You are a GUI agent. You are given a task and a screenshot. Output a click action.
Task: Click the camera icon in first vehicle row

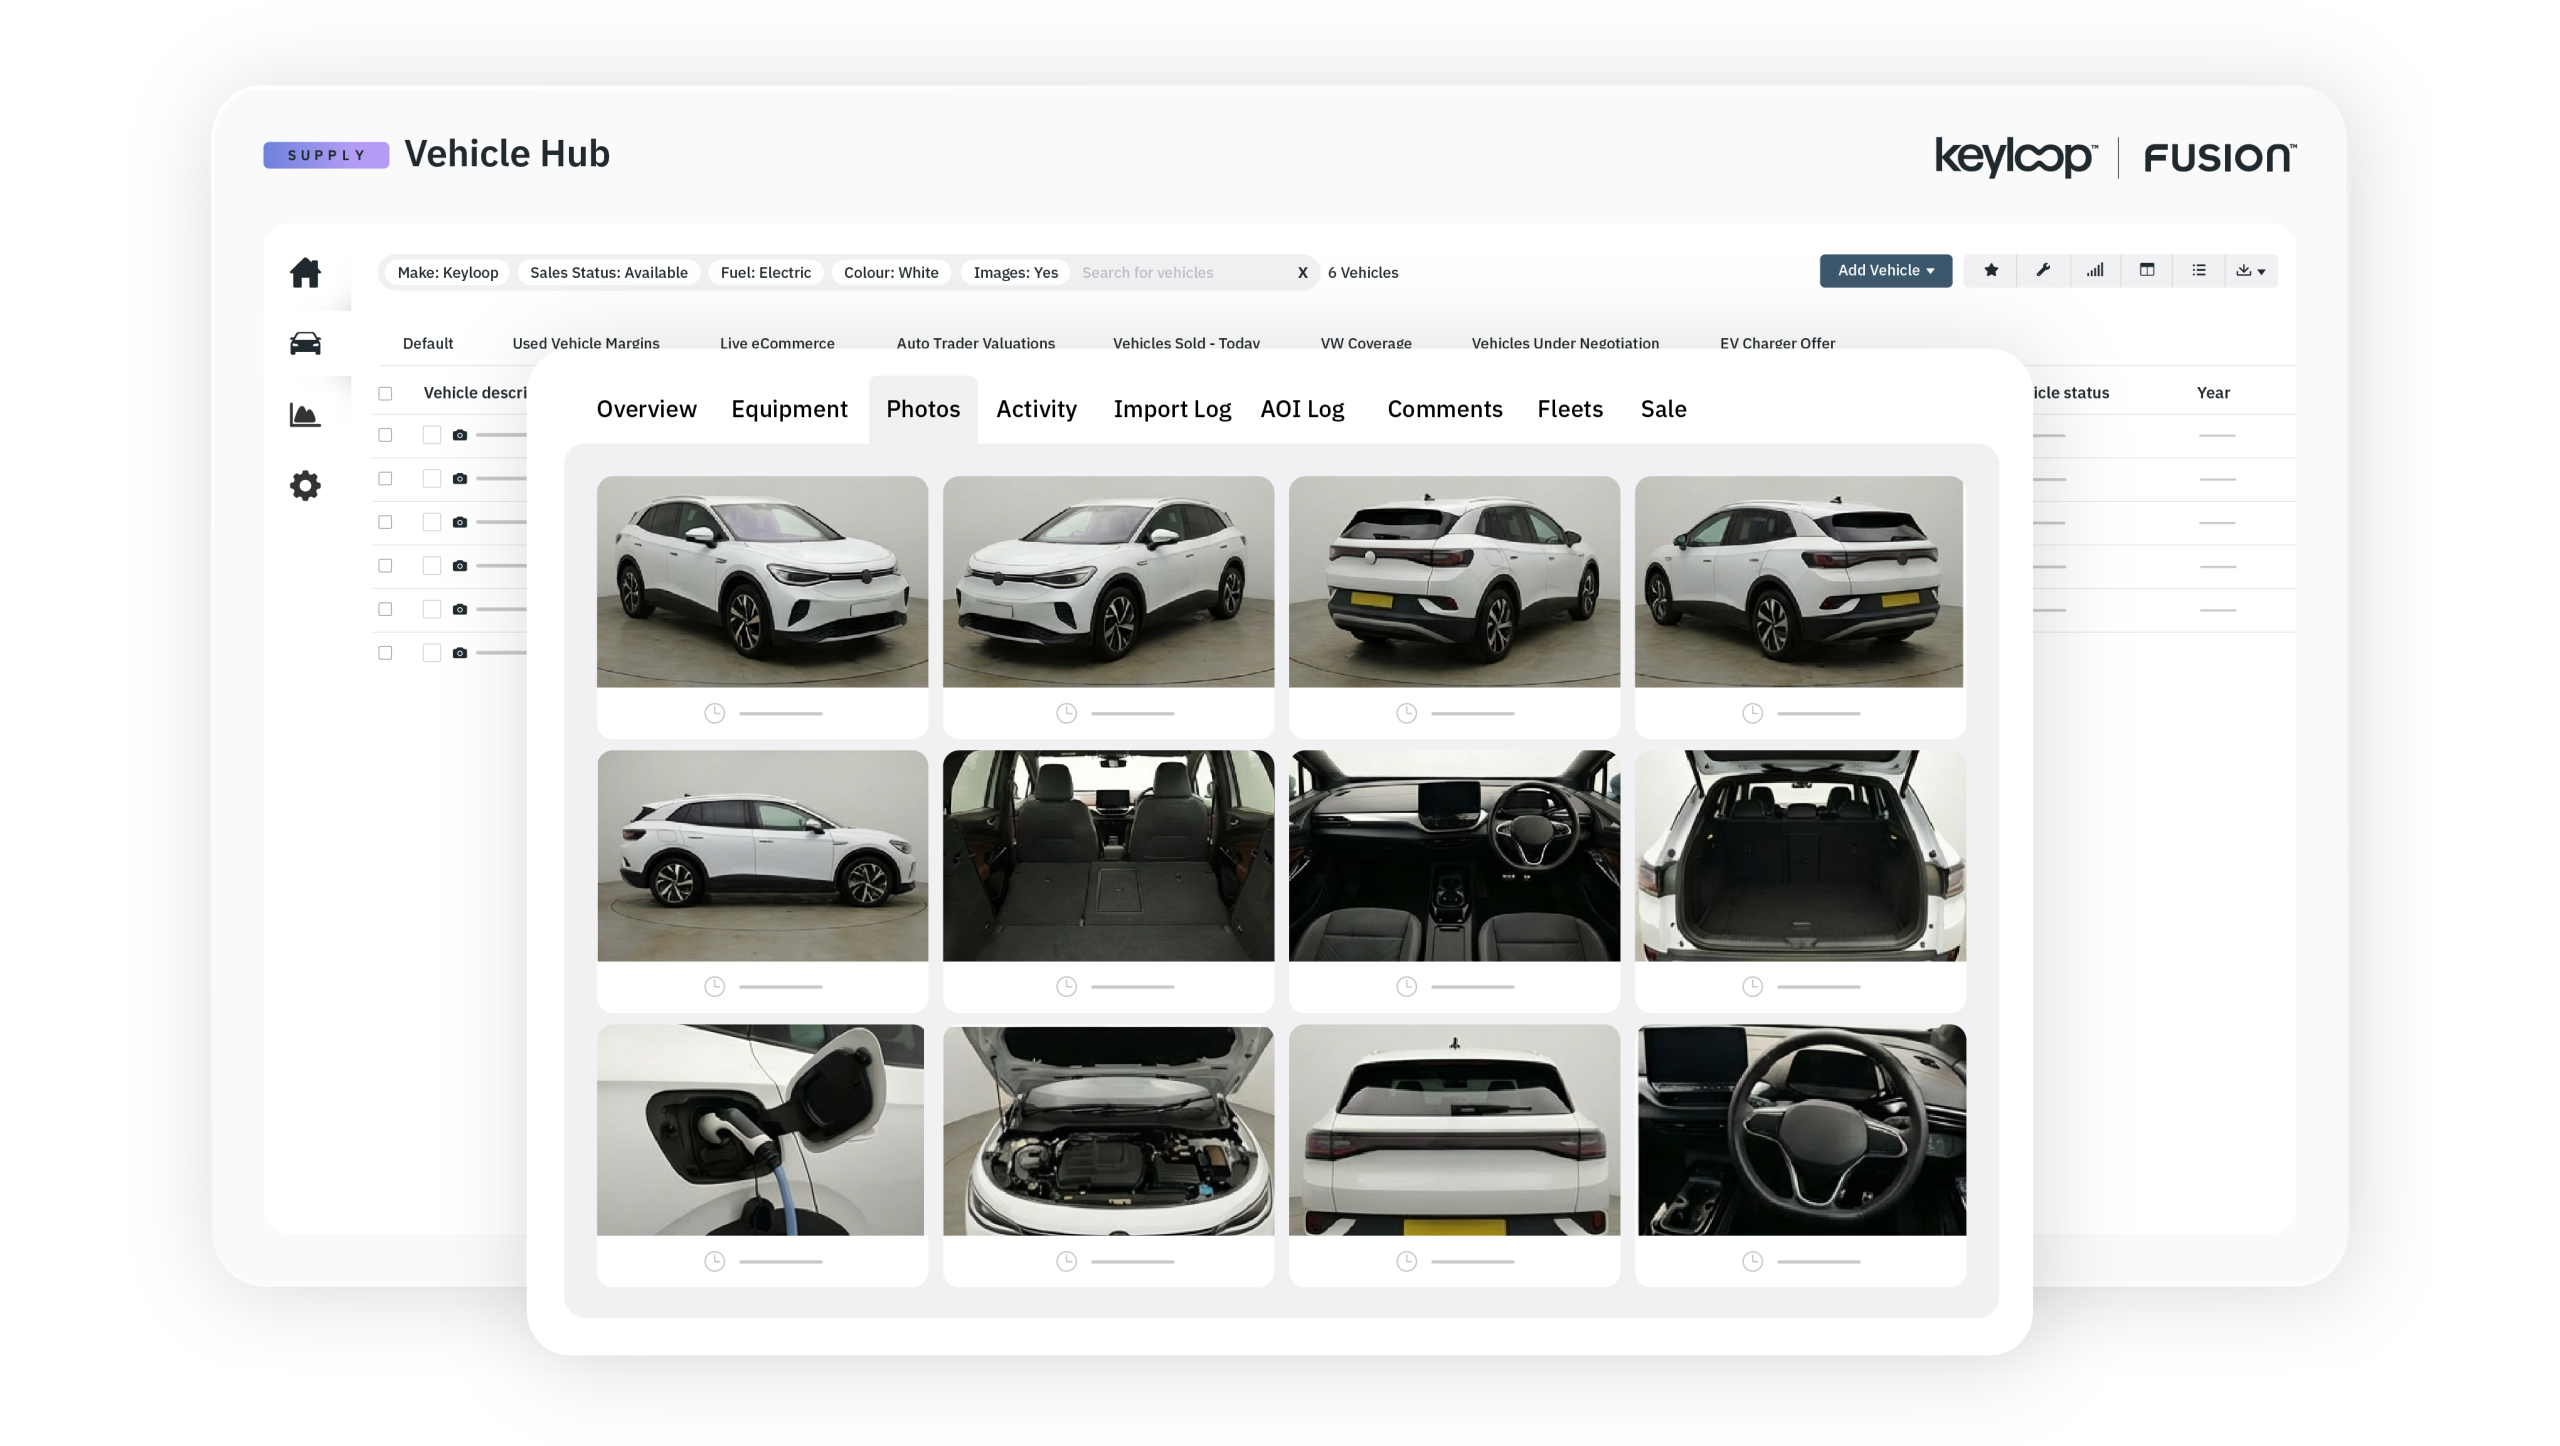(460, 435)
